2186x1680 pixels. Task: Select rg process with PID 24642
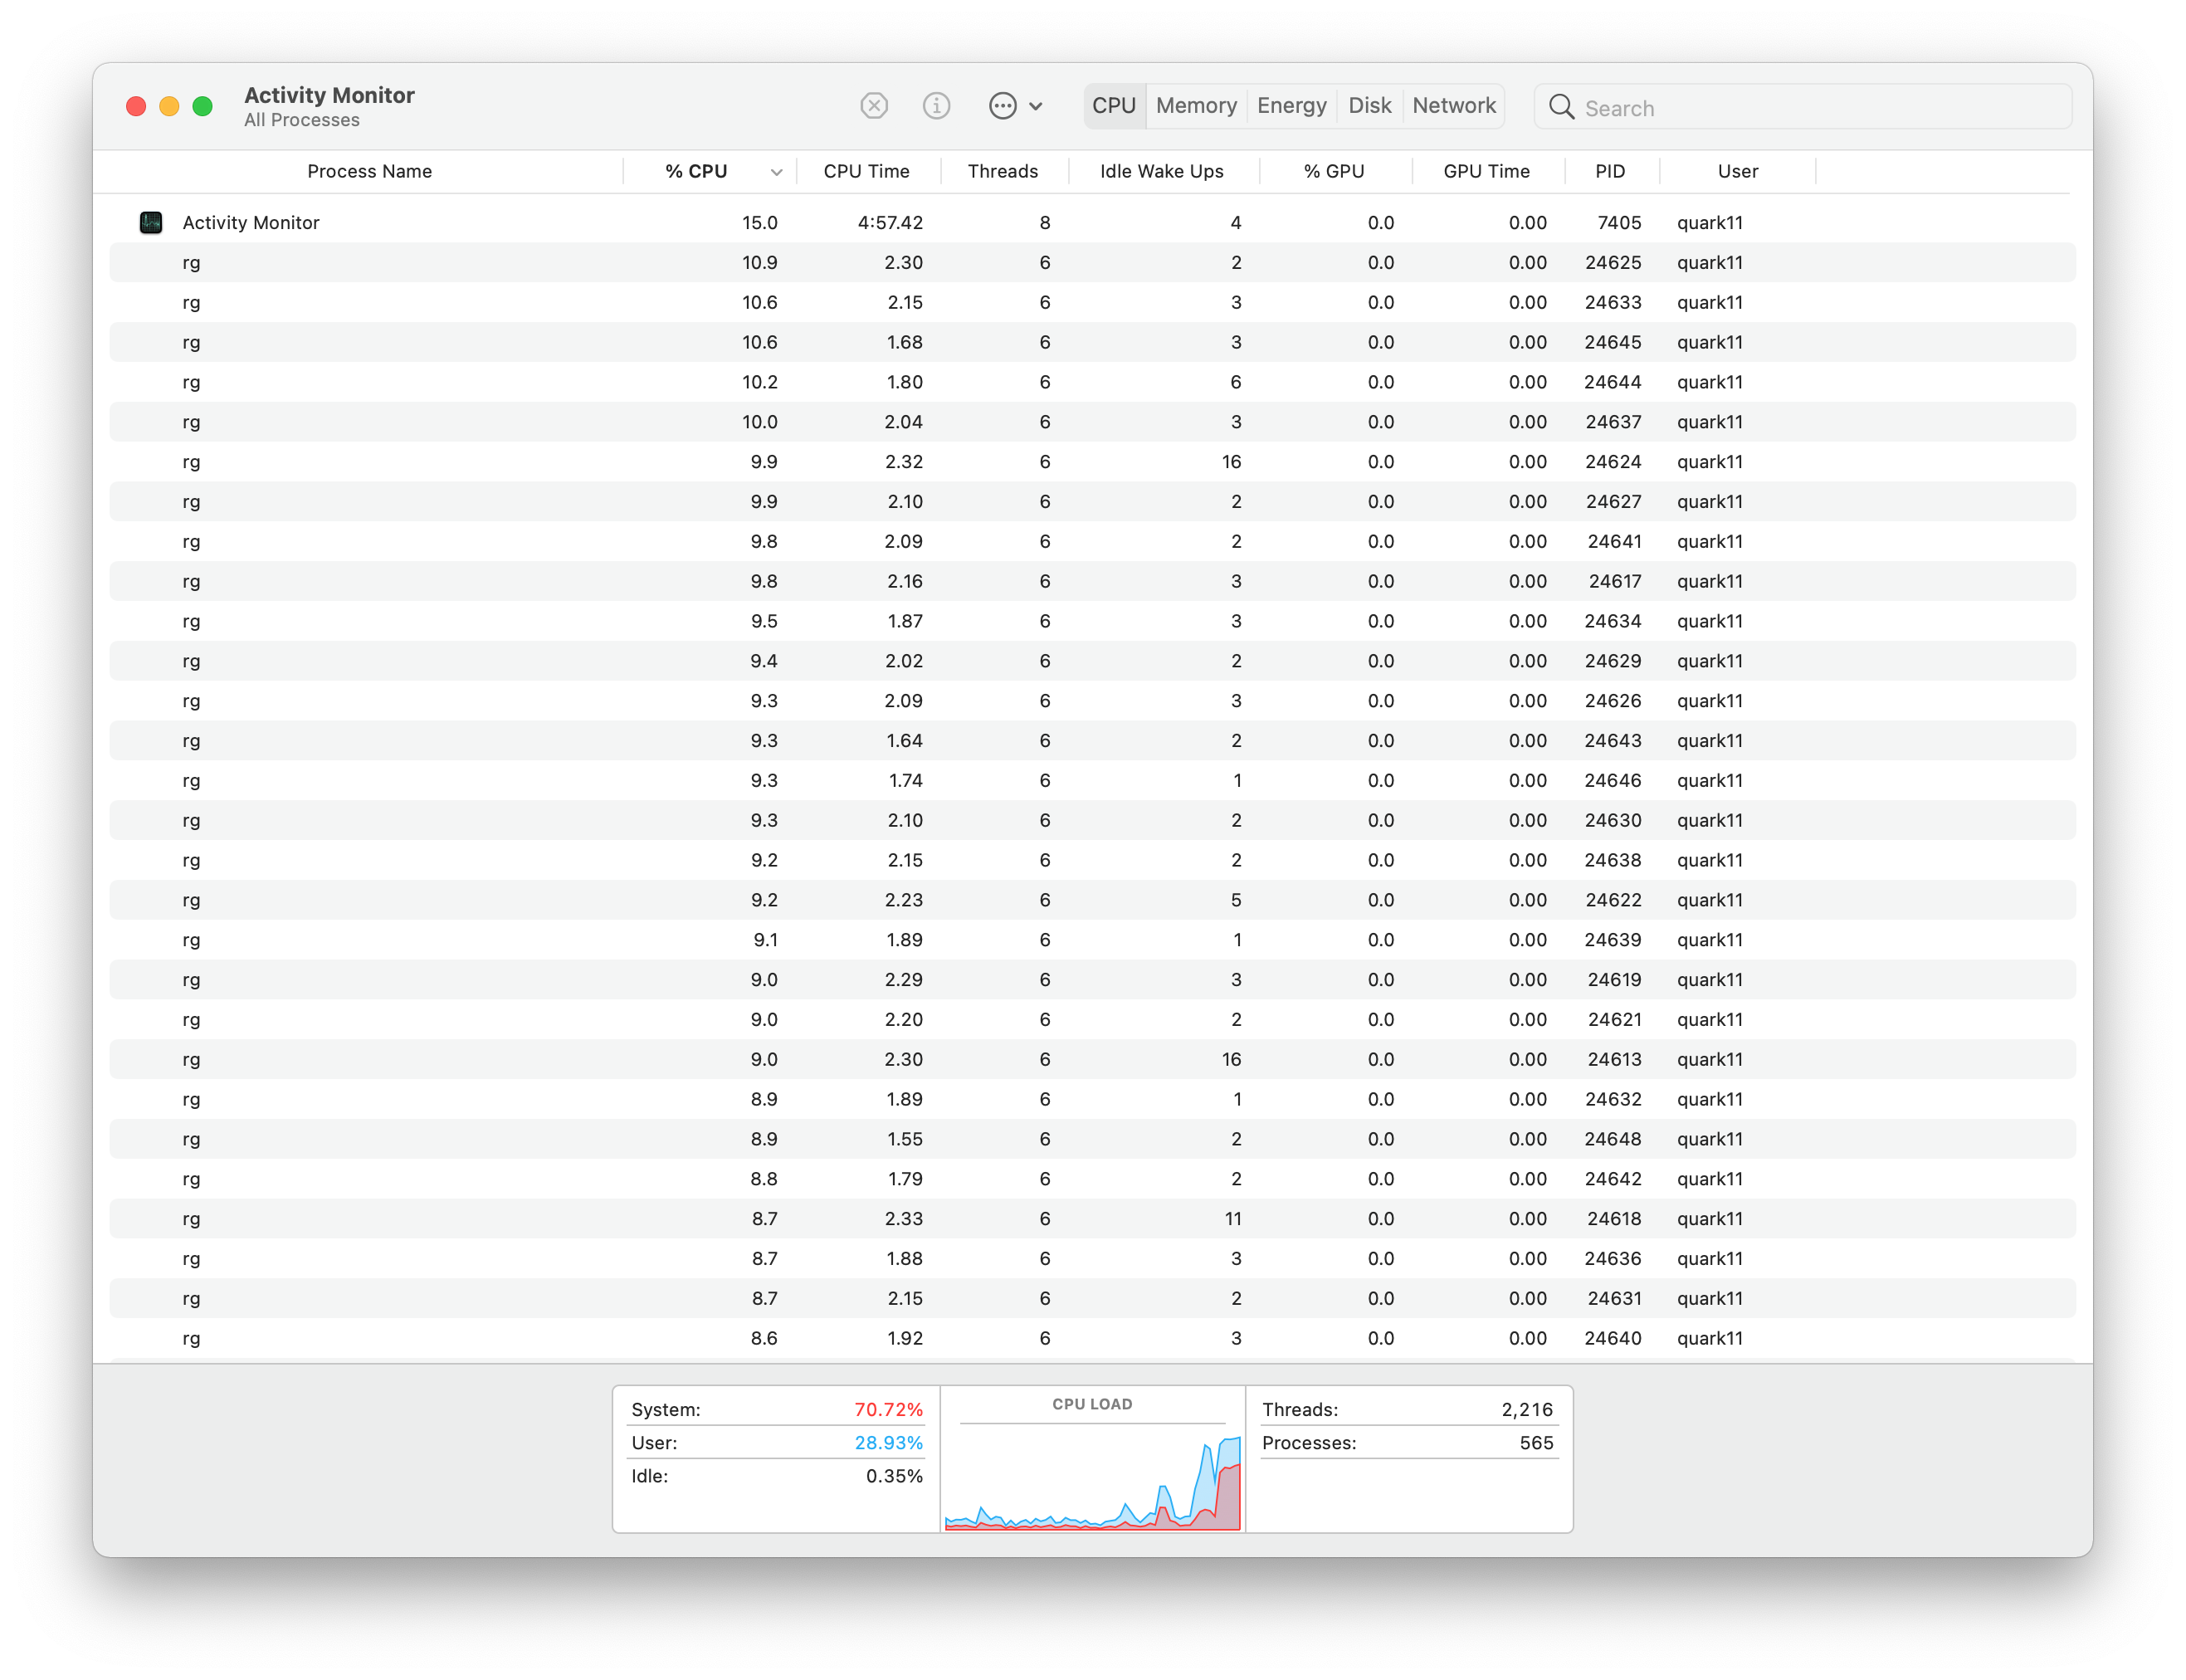point(1092,1179)
